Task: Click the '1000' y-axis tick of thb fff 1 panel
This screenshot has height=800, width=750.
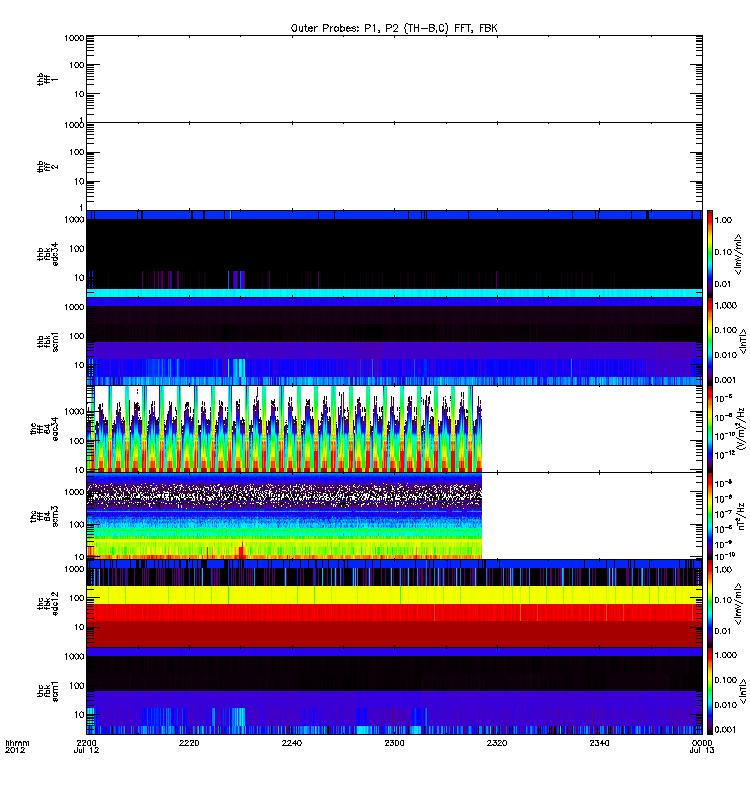Action: [x=74, y=38]
